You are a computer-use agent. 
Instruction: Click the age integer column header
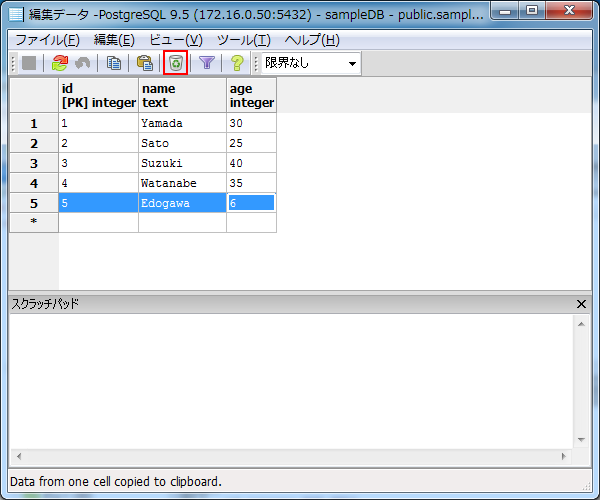pos(251,95)
